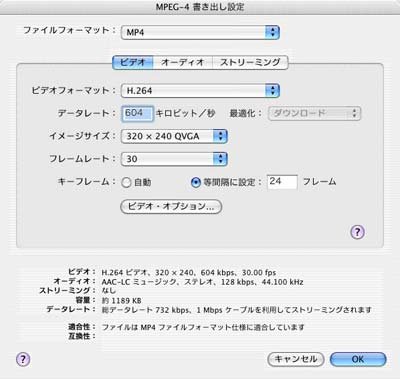Open ビデオ・オプション... button
This screenshot has height=379, width=400.
(171, 206)
